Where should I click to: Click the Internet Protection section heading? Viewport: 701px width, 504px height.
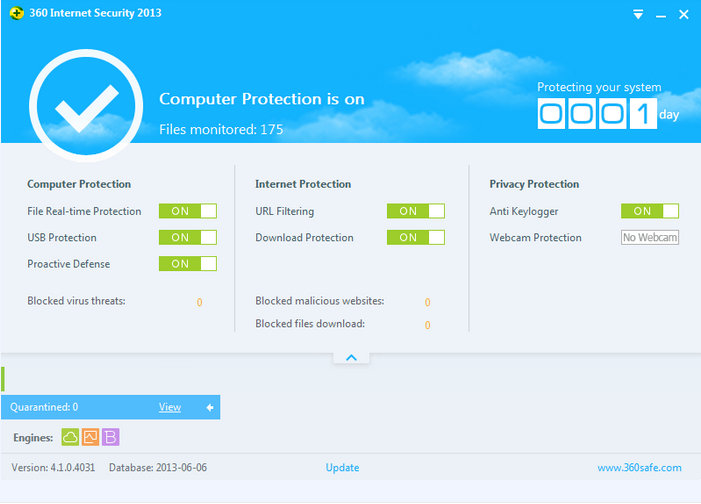pyautogui.click(x=303, y=184)
